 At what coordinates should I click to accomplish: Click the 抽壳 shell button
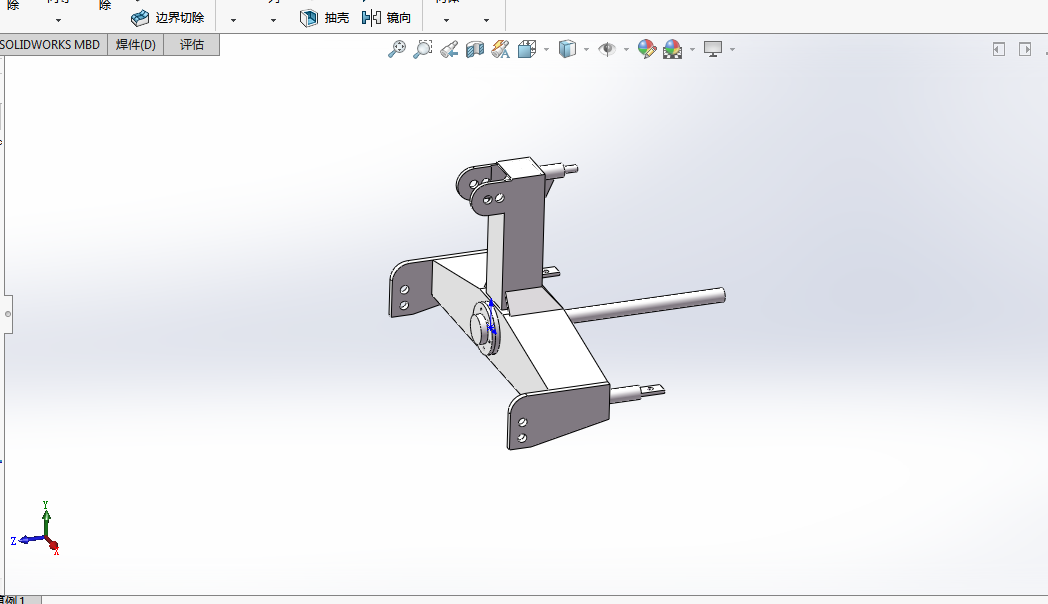point(324,18)
